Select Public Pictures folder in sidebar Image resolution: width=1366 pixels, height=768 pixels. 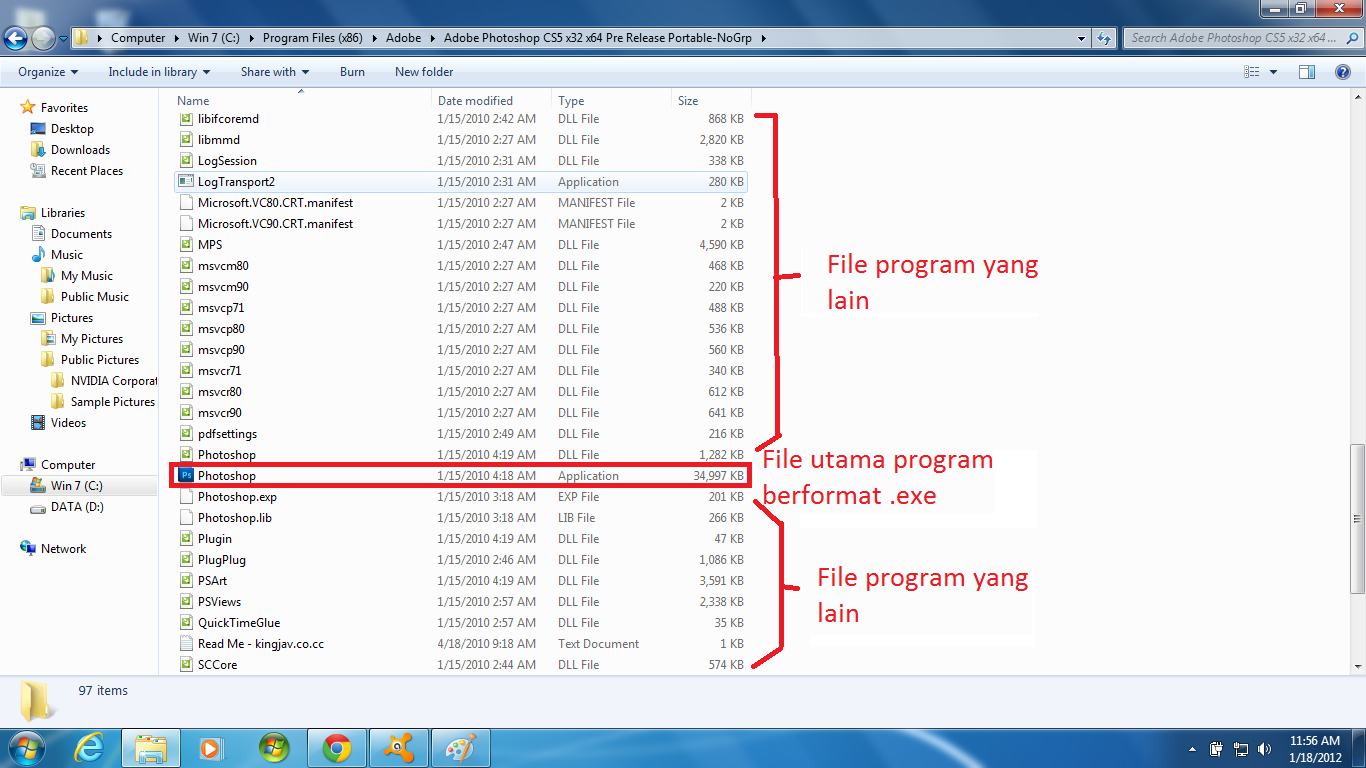click(99, 360)
